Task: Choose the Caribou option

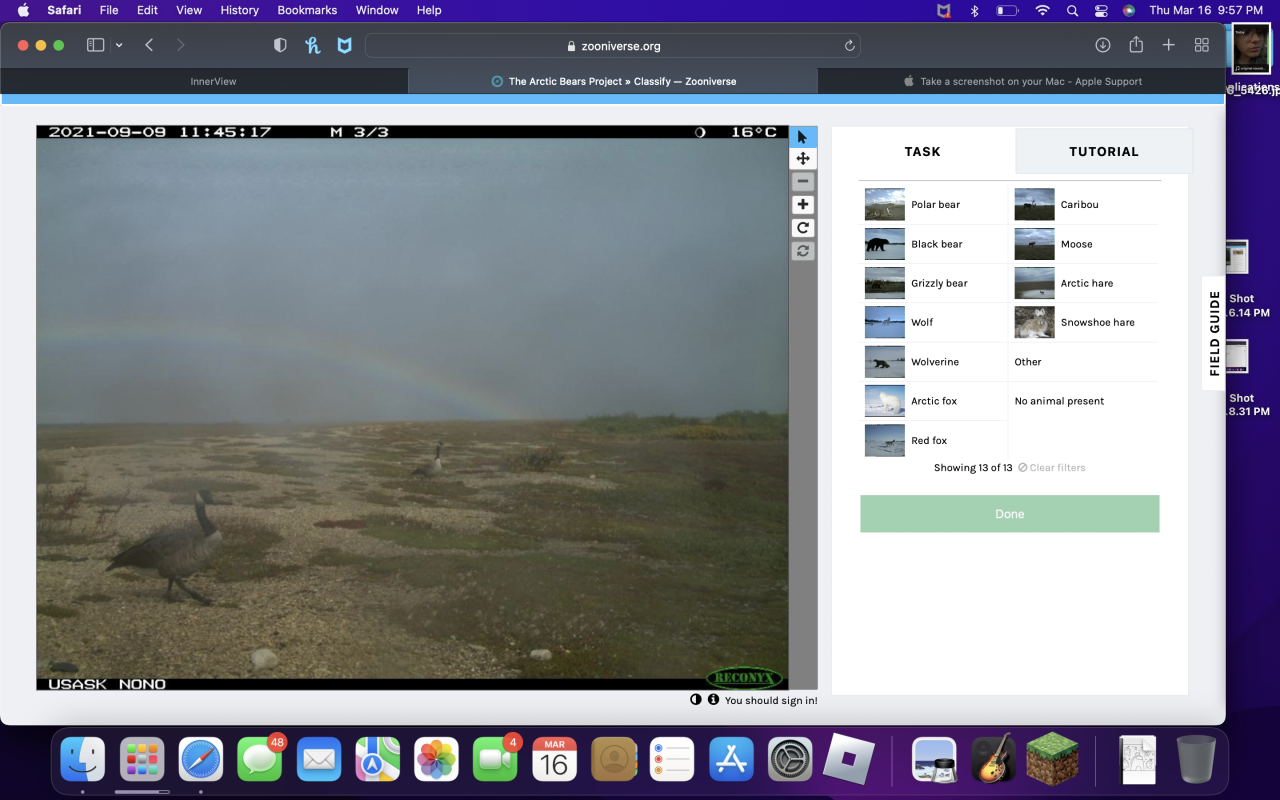Action: coord(1084,204)
